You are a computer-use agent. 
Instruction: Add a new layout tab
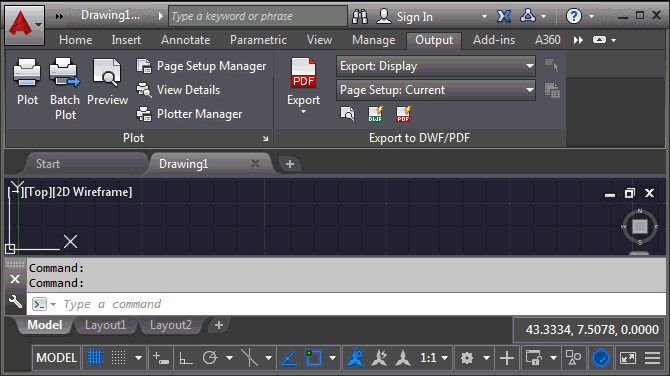(219, 325)
